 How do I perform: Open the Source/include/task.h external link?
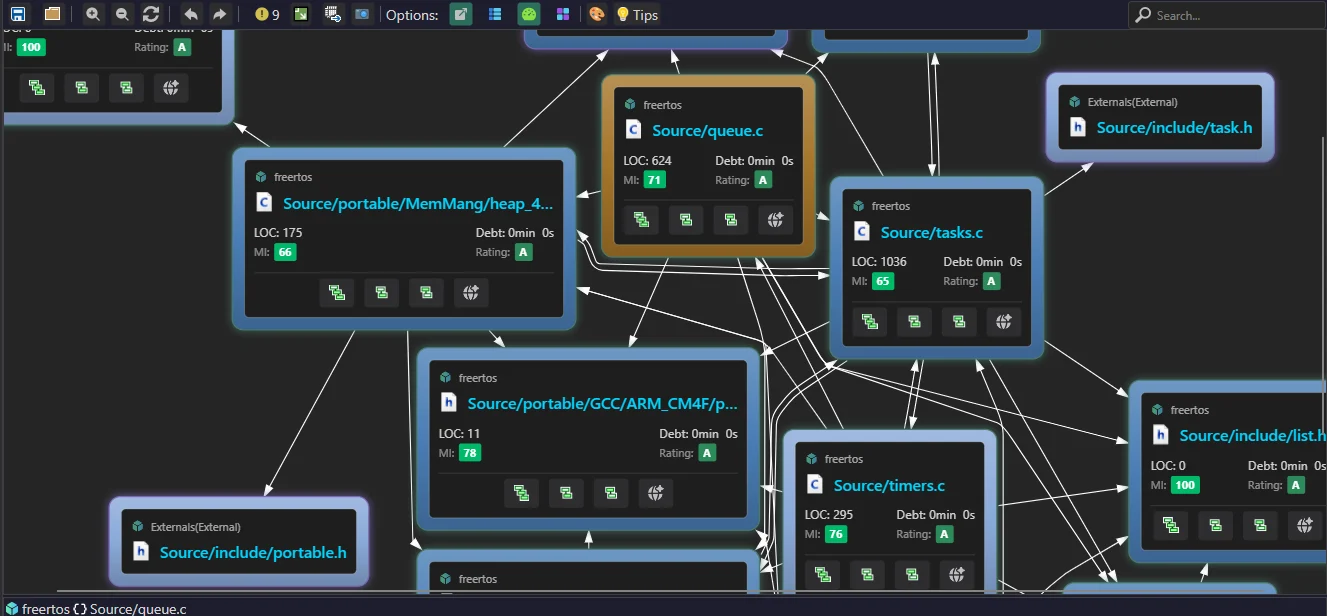[x=1174, y=128]
